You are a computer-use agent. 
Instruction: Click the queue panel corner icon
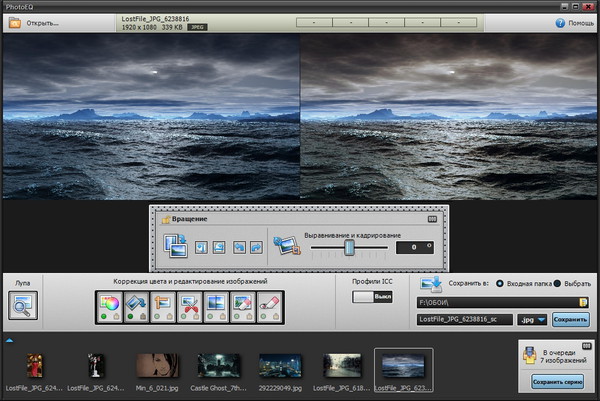click(587, 346)
